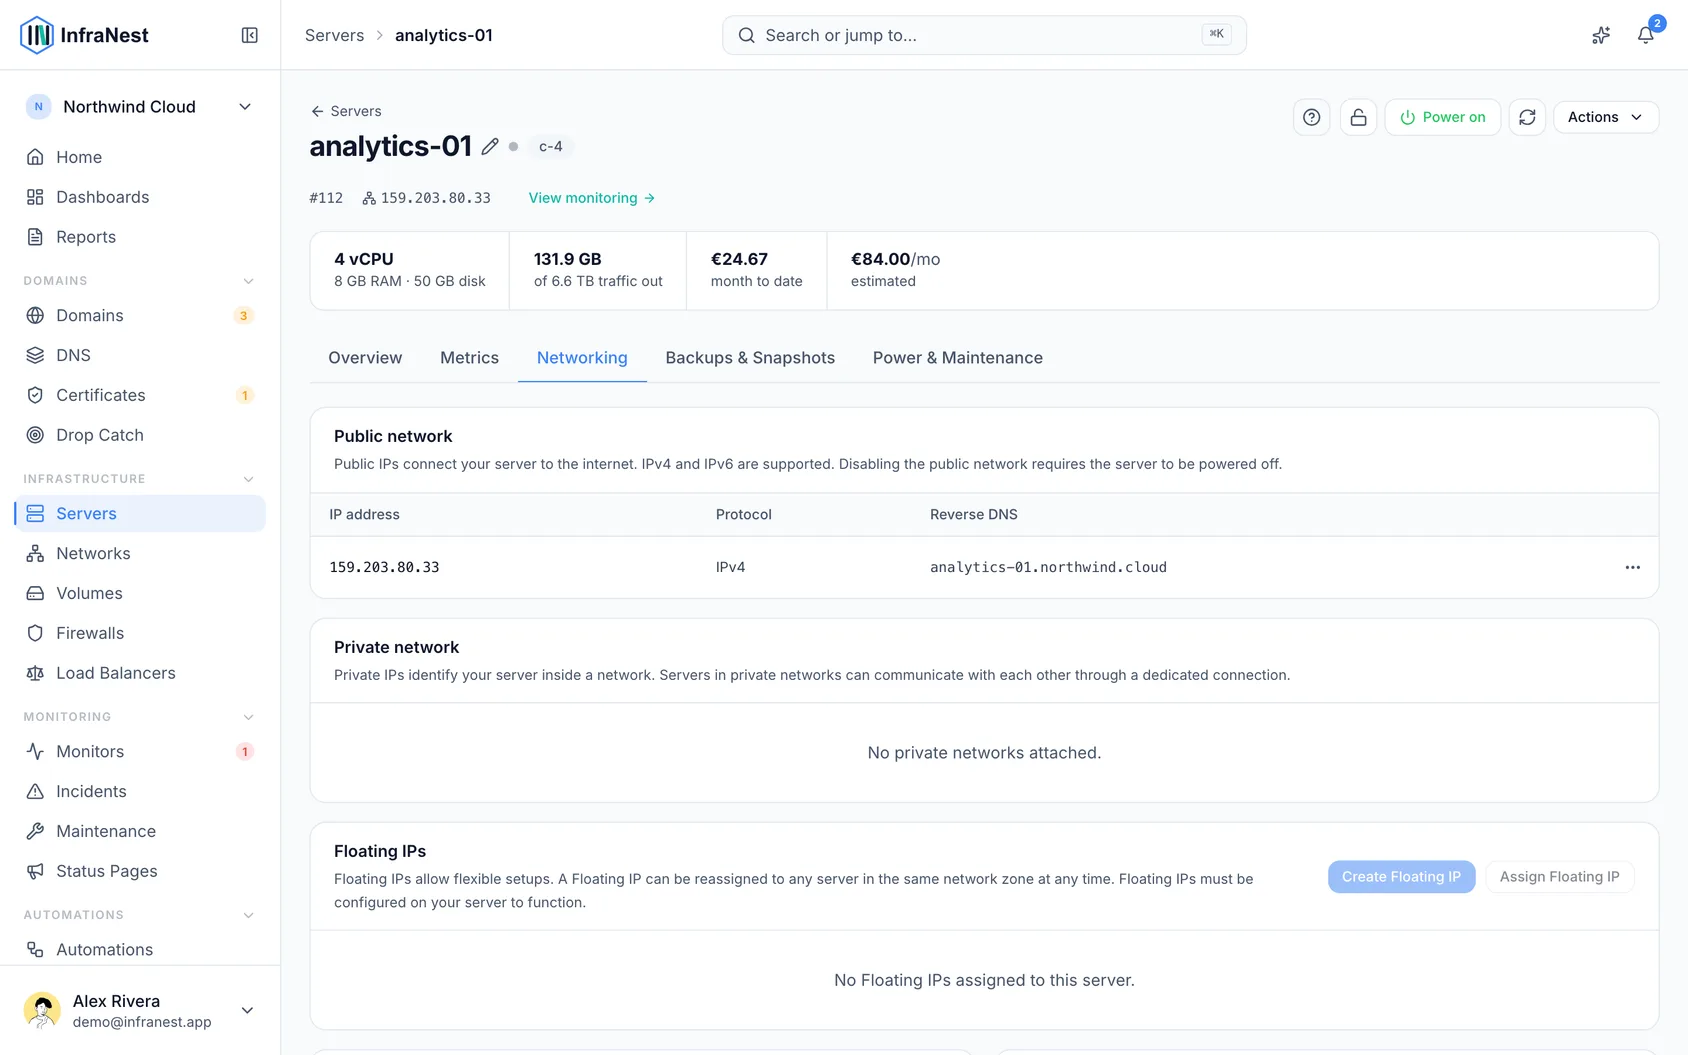
Task: Switch to the Overview tab
Action: point(365,358)
